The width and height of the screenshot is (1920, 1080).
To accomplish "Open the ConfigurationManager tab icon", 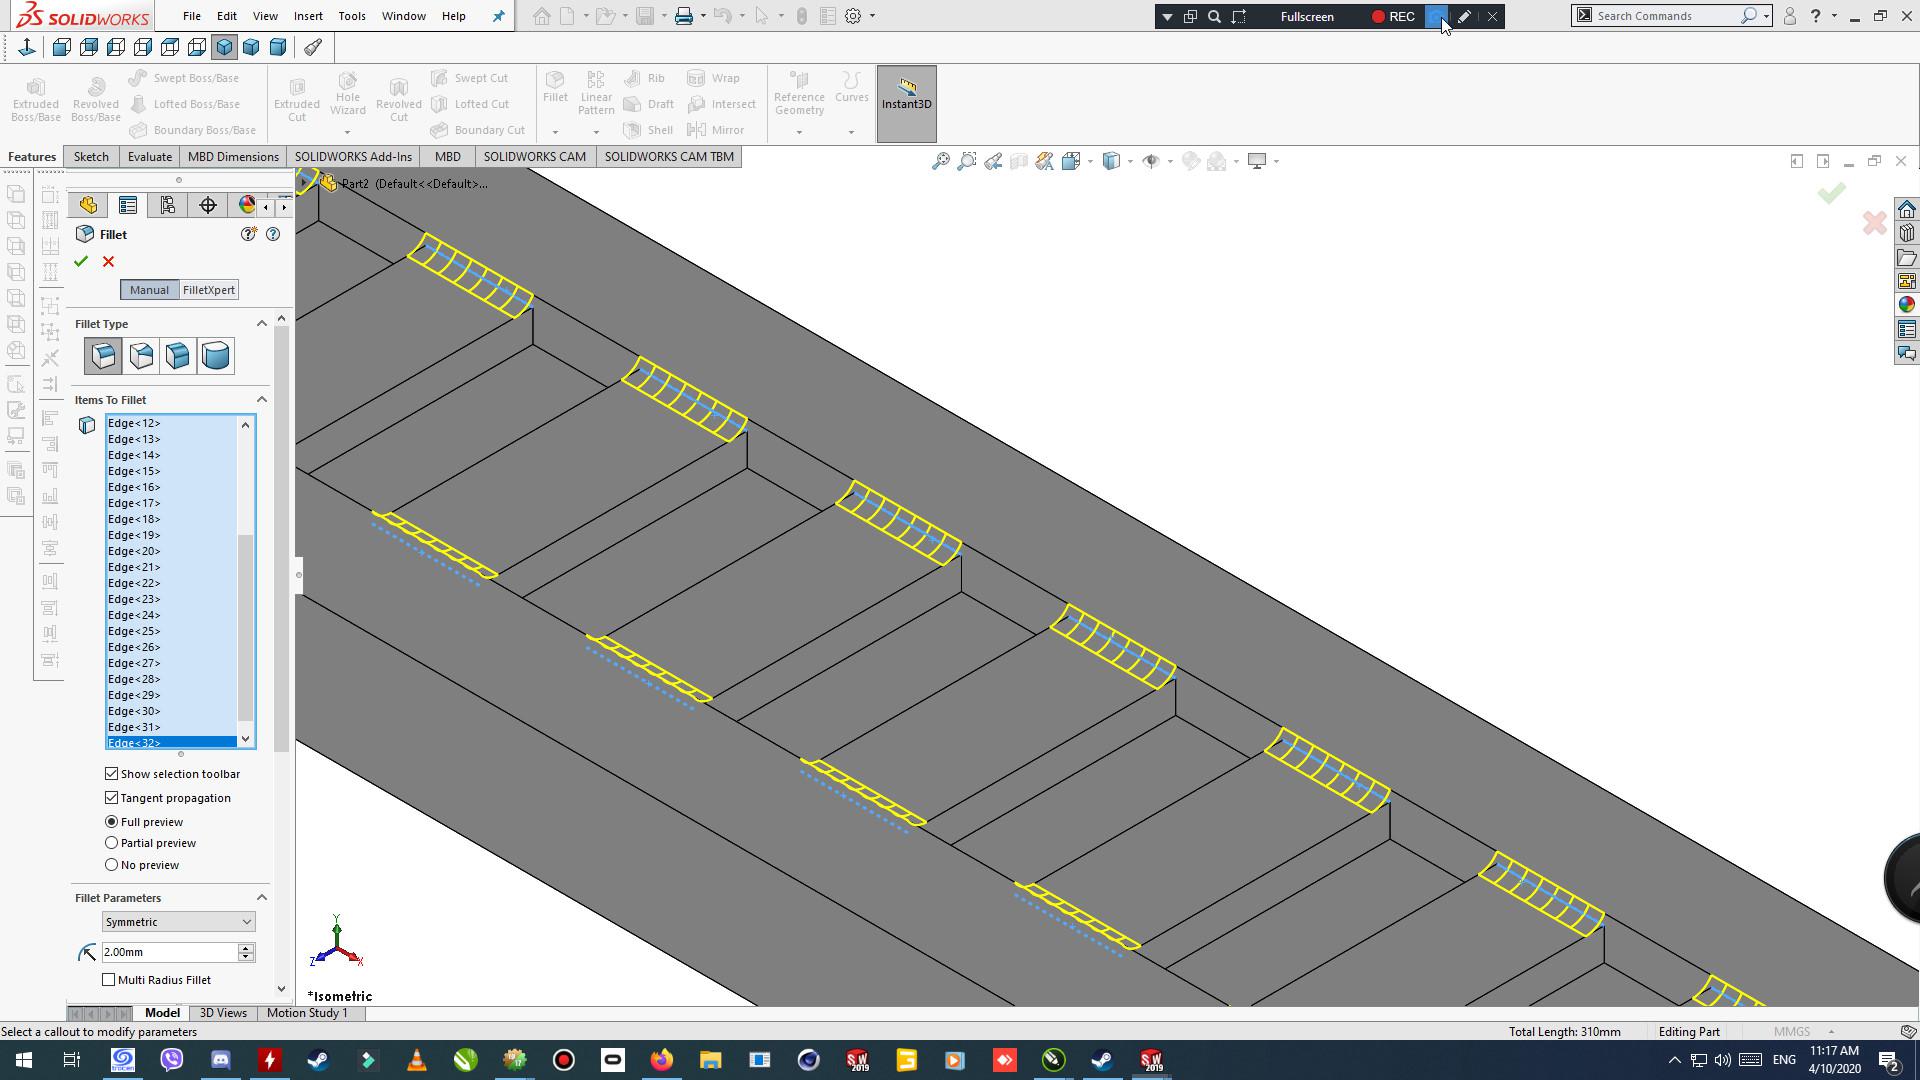I will pyautogui.click(x=168, y=206).
